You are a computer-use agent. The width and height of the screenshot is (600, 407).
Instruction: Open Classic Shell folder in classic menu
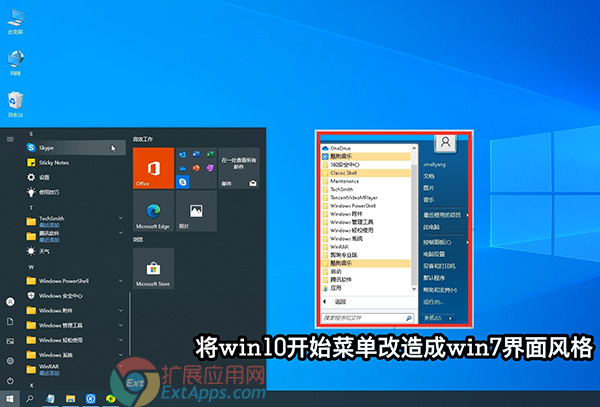pos(366,173)
